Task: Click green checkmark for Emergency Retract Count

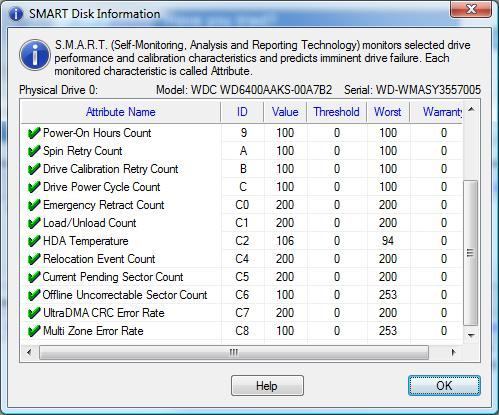Action: pyautogui.click(x=34, y=205)
